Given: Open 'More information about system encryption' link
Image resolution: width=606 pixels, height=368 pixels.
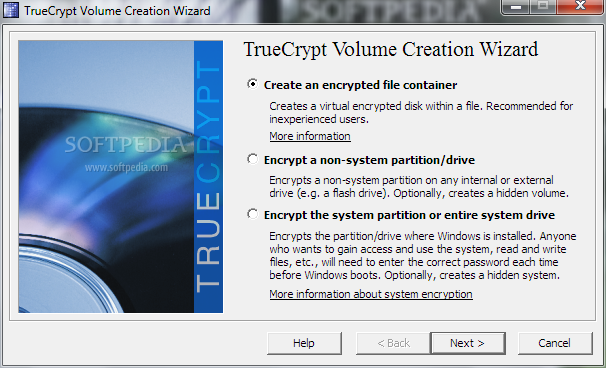Looking at the screenshot, I should click(x=371, y=294).
